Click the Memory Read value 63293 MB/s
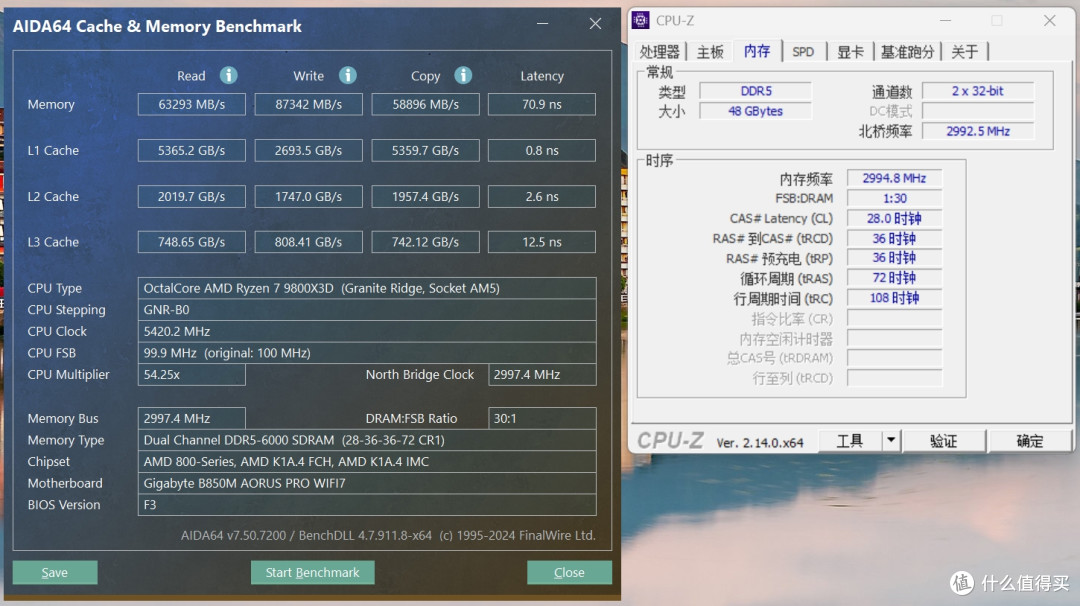1080x606 pixels. 191,104
